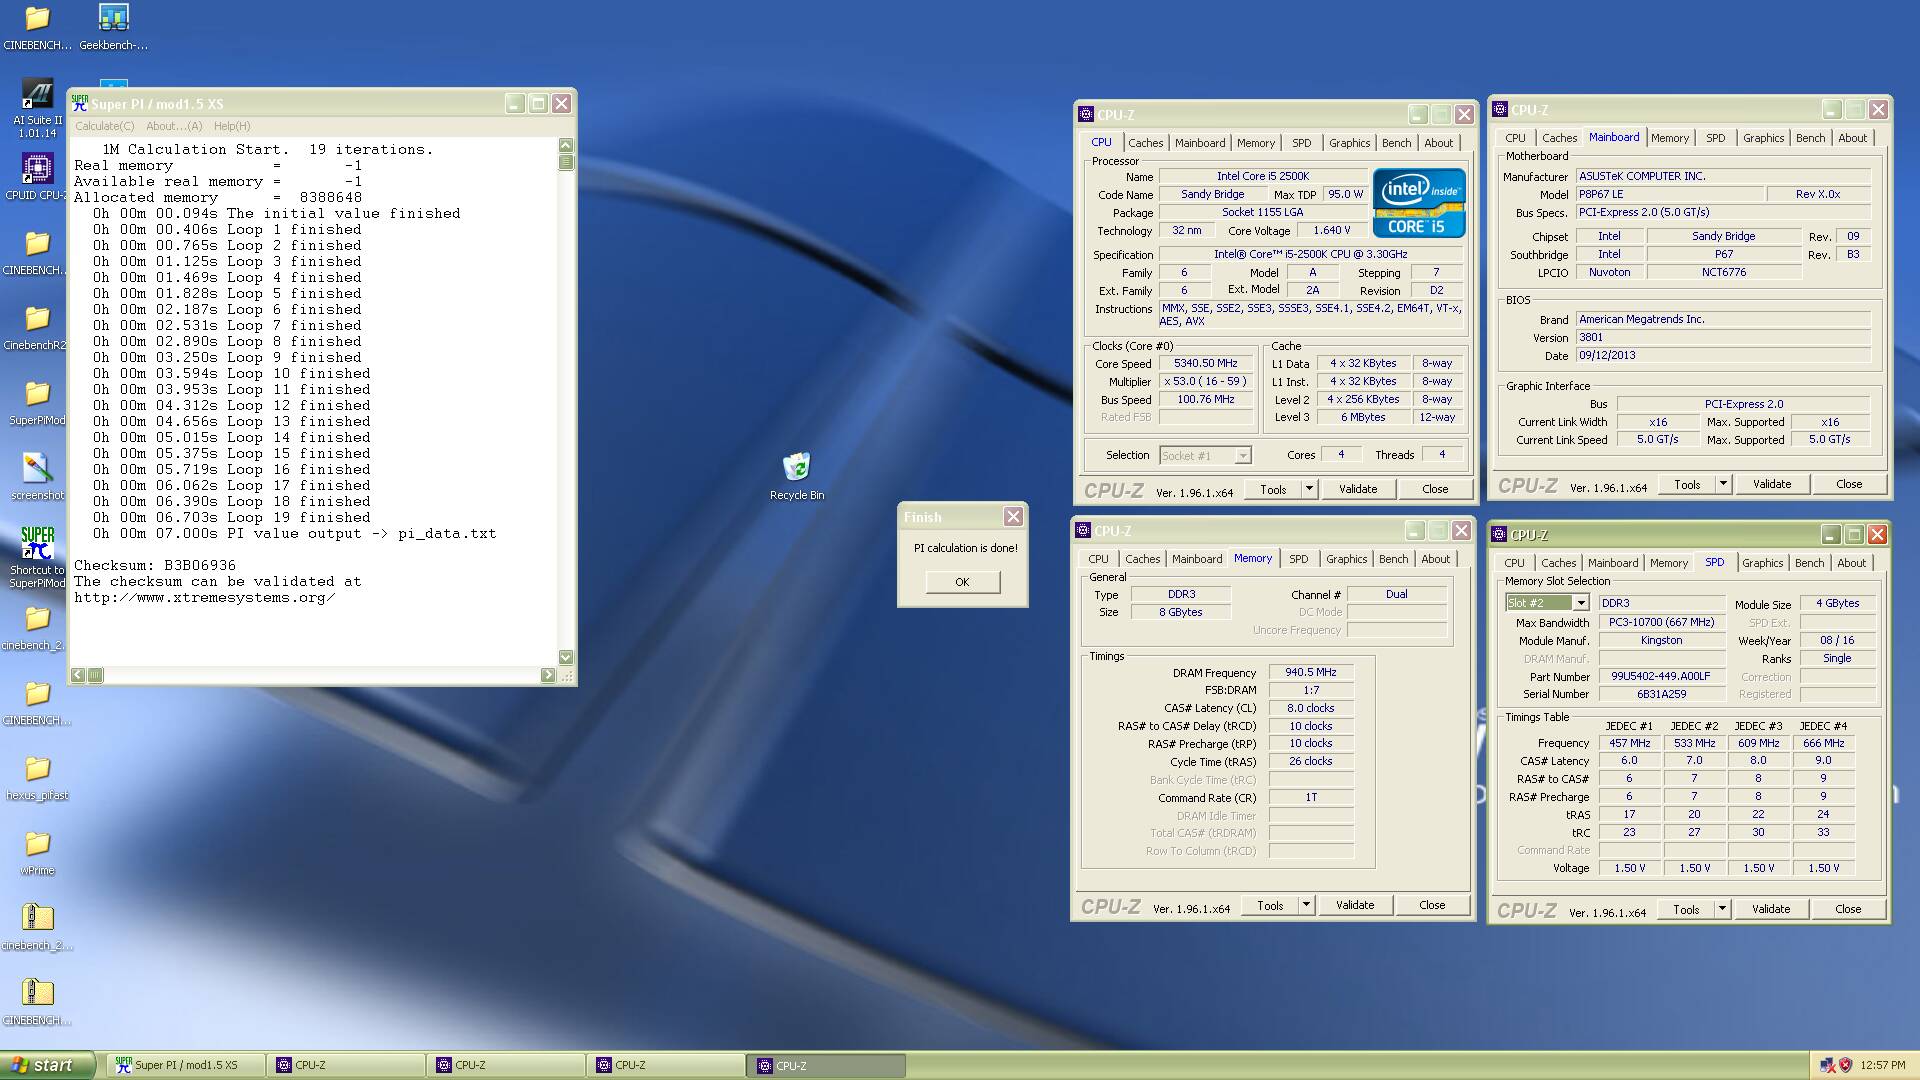Click Close button in SPD window
This screenshot has width=1920, height=1080.
coord(1848,909)
